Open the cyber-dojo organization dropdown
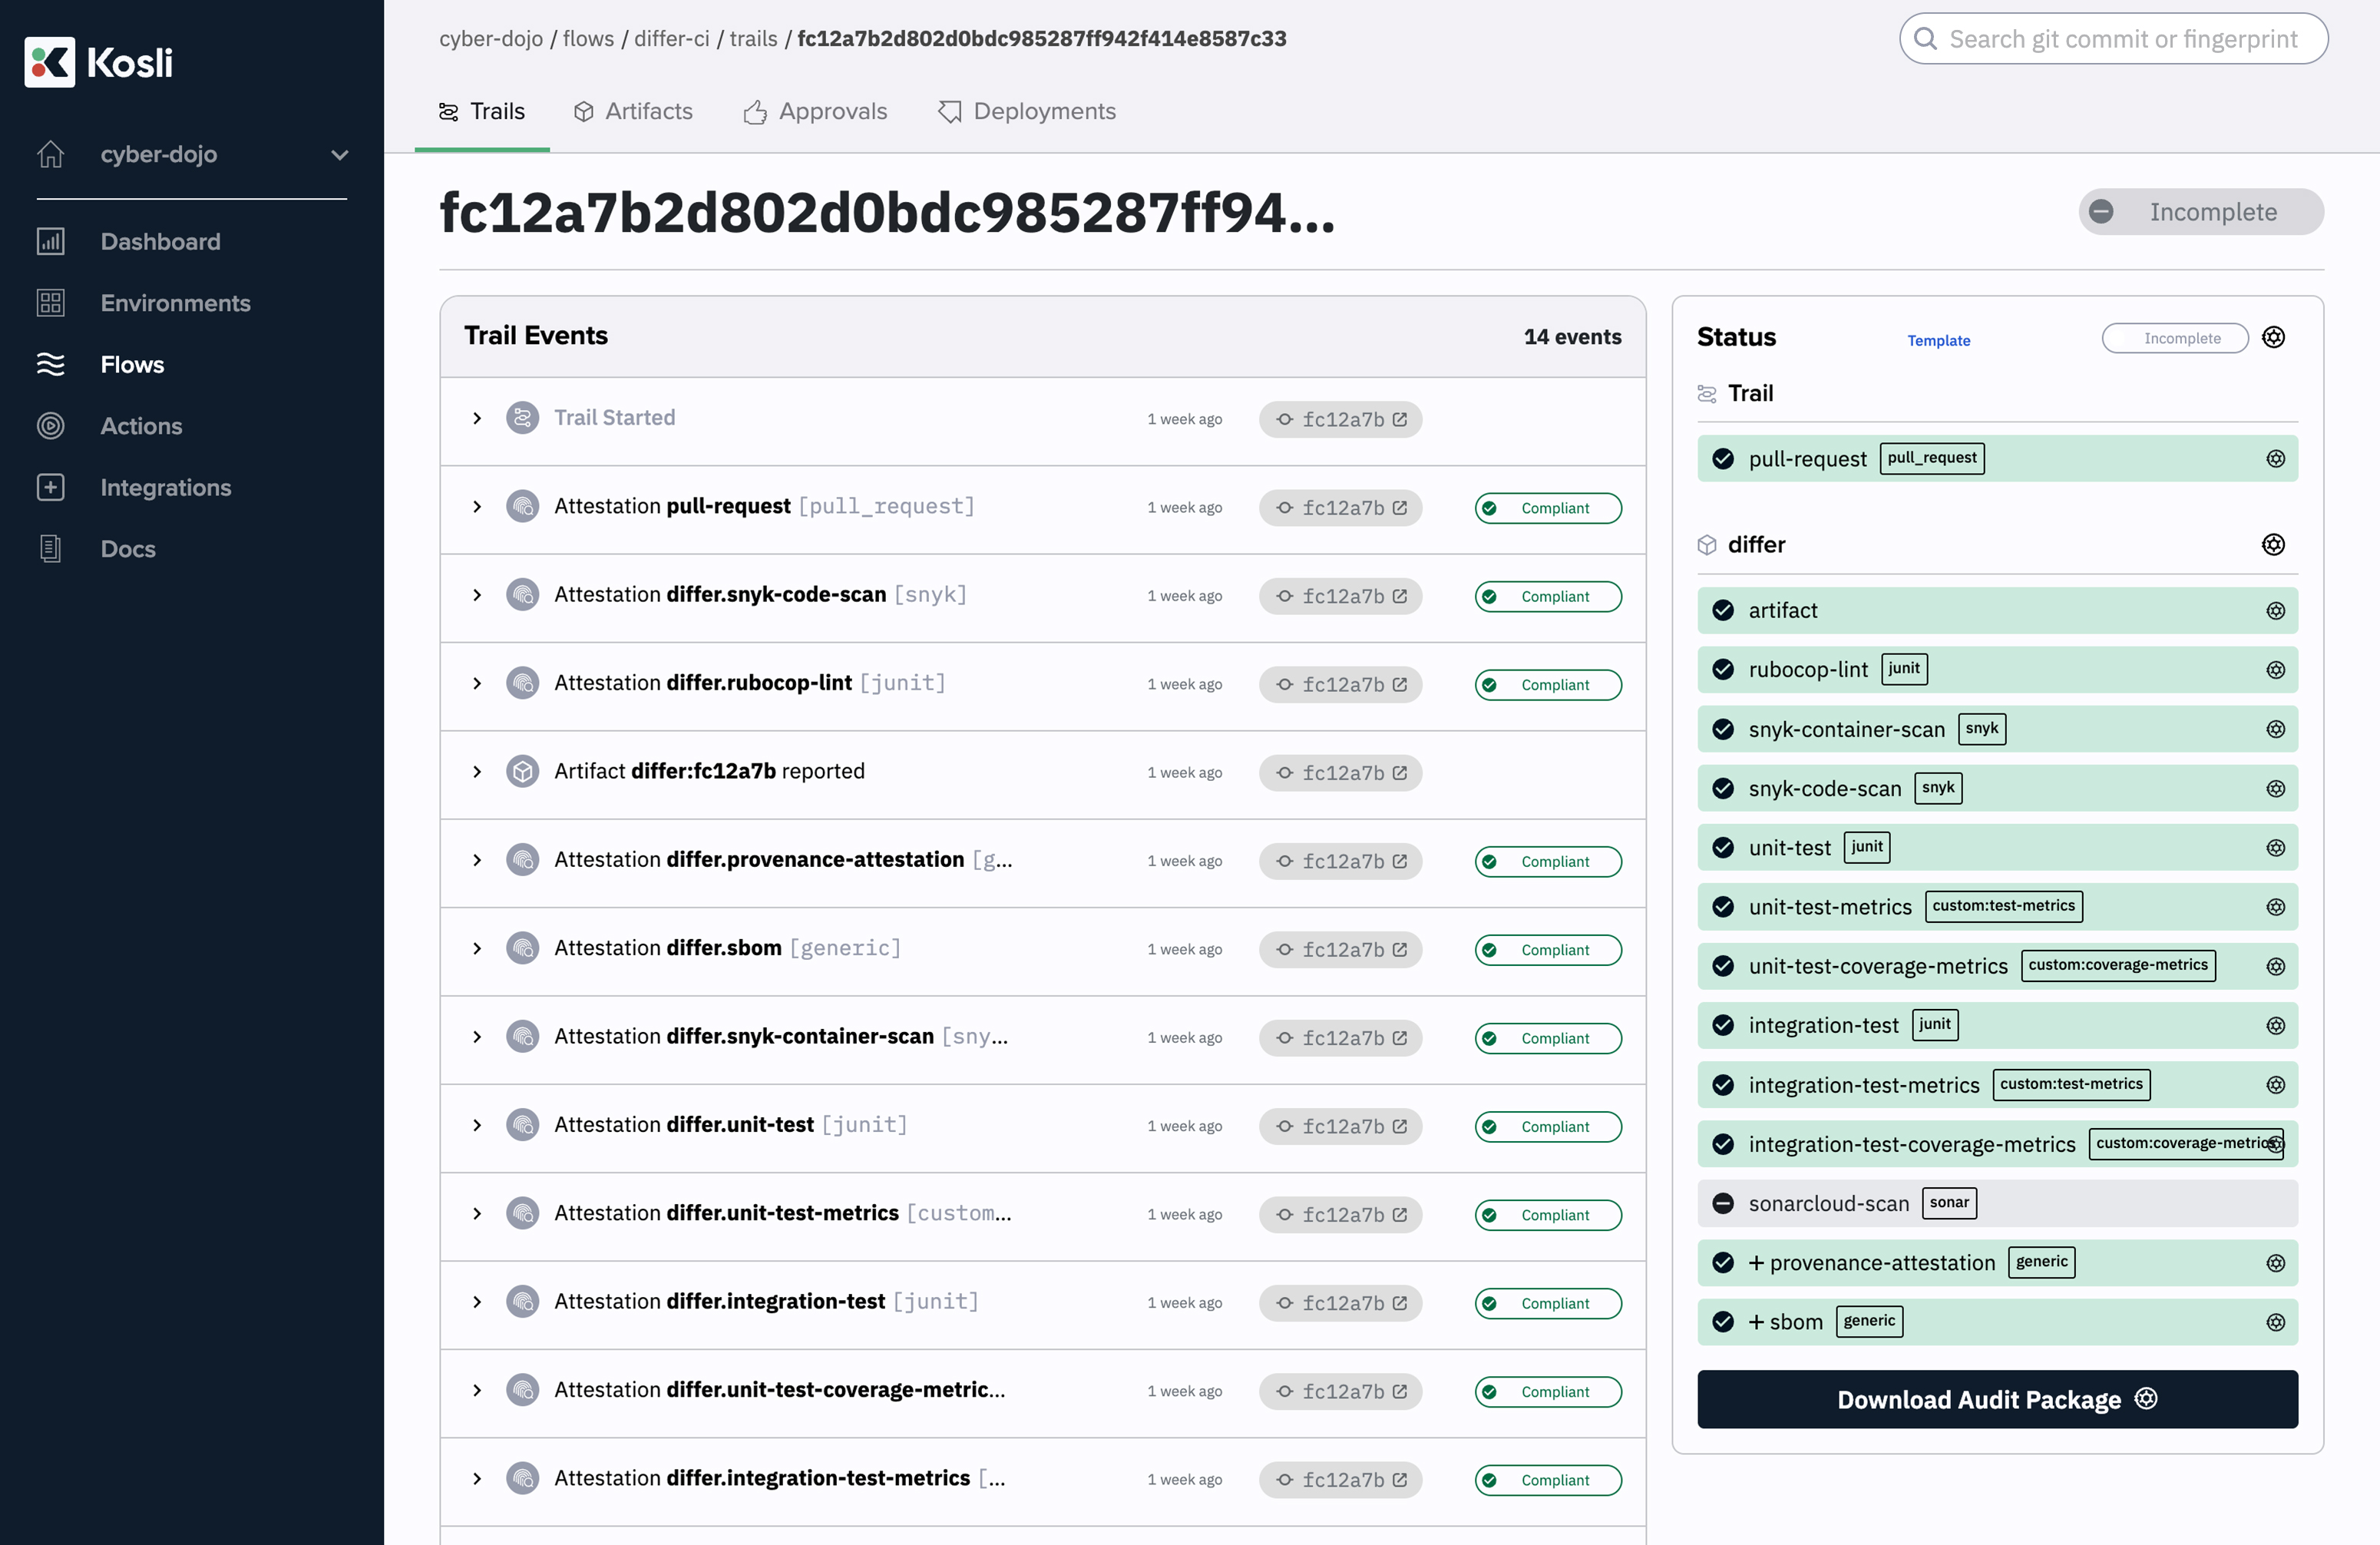The image size is (2380, 1545). 192,155
